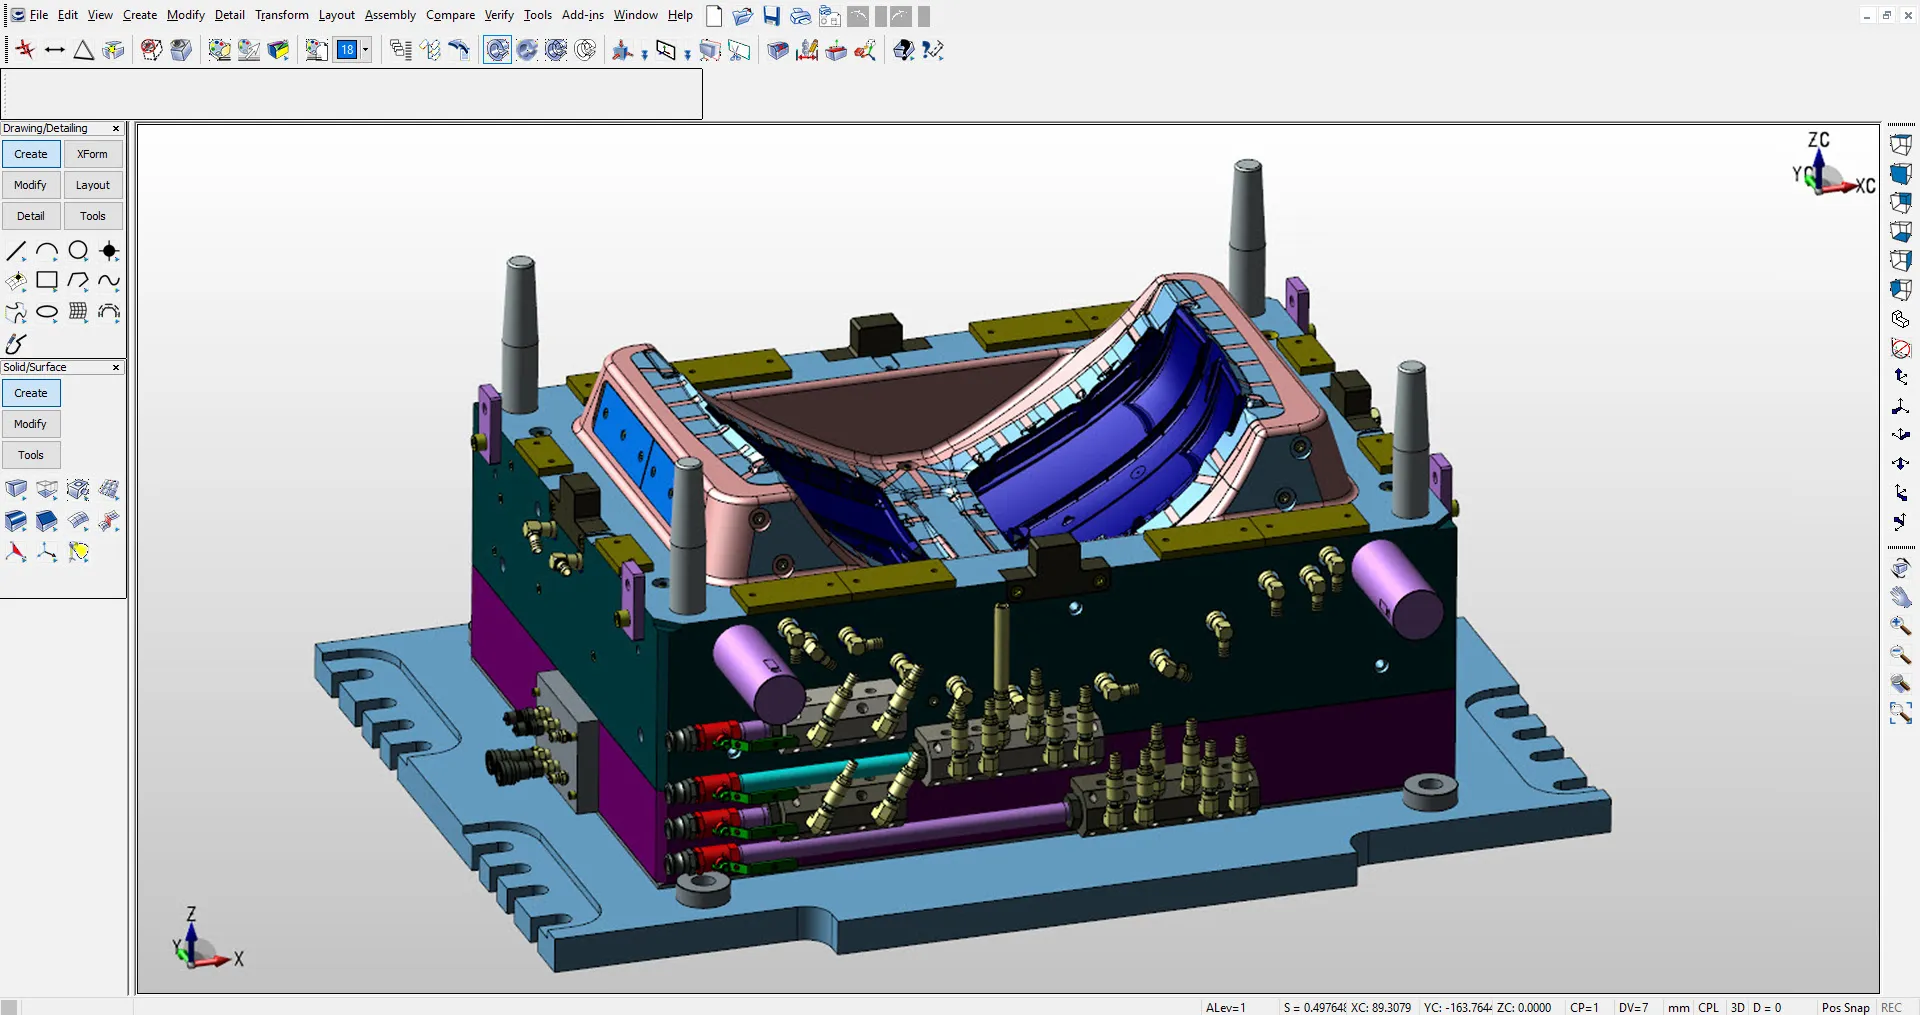Toggle 3D mode in the status bar
This screenshot has height=1015, width=1920.
(x=1737, y=1007)
